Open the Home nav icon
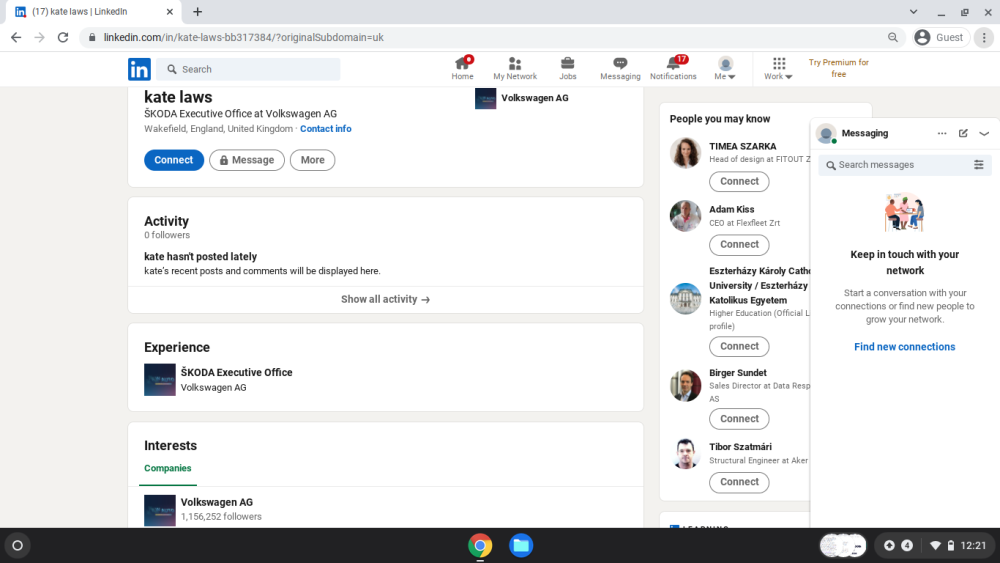 462,68
